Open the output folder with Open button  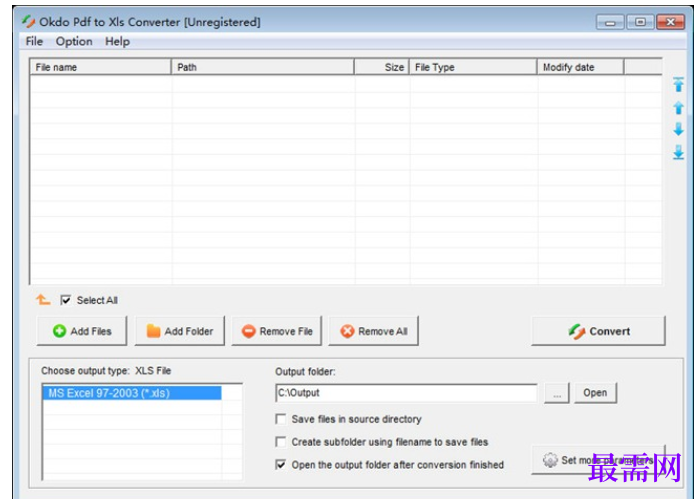click(595, 393)
